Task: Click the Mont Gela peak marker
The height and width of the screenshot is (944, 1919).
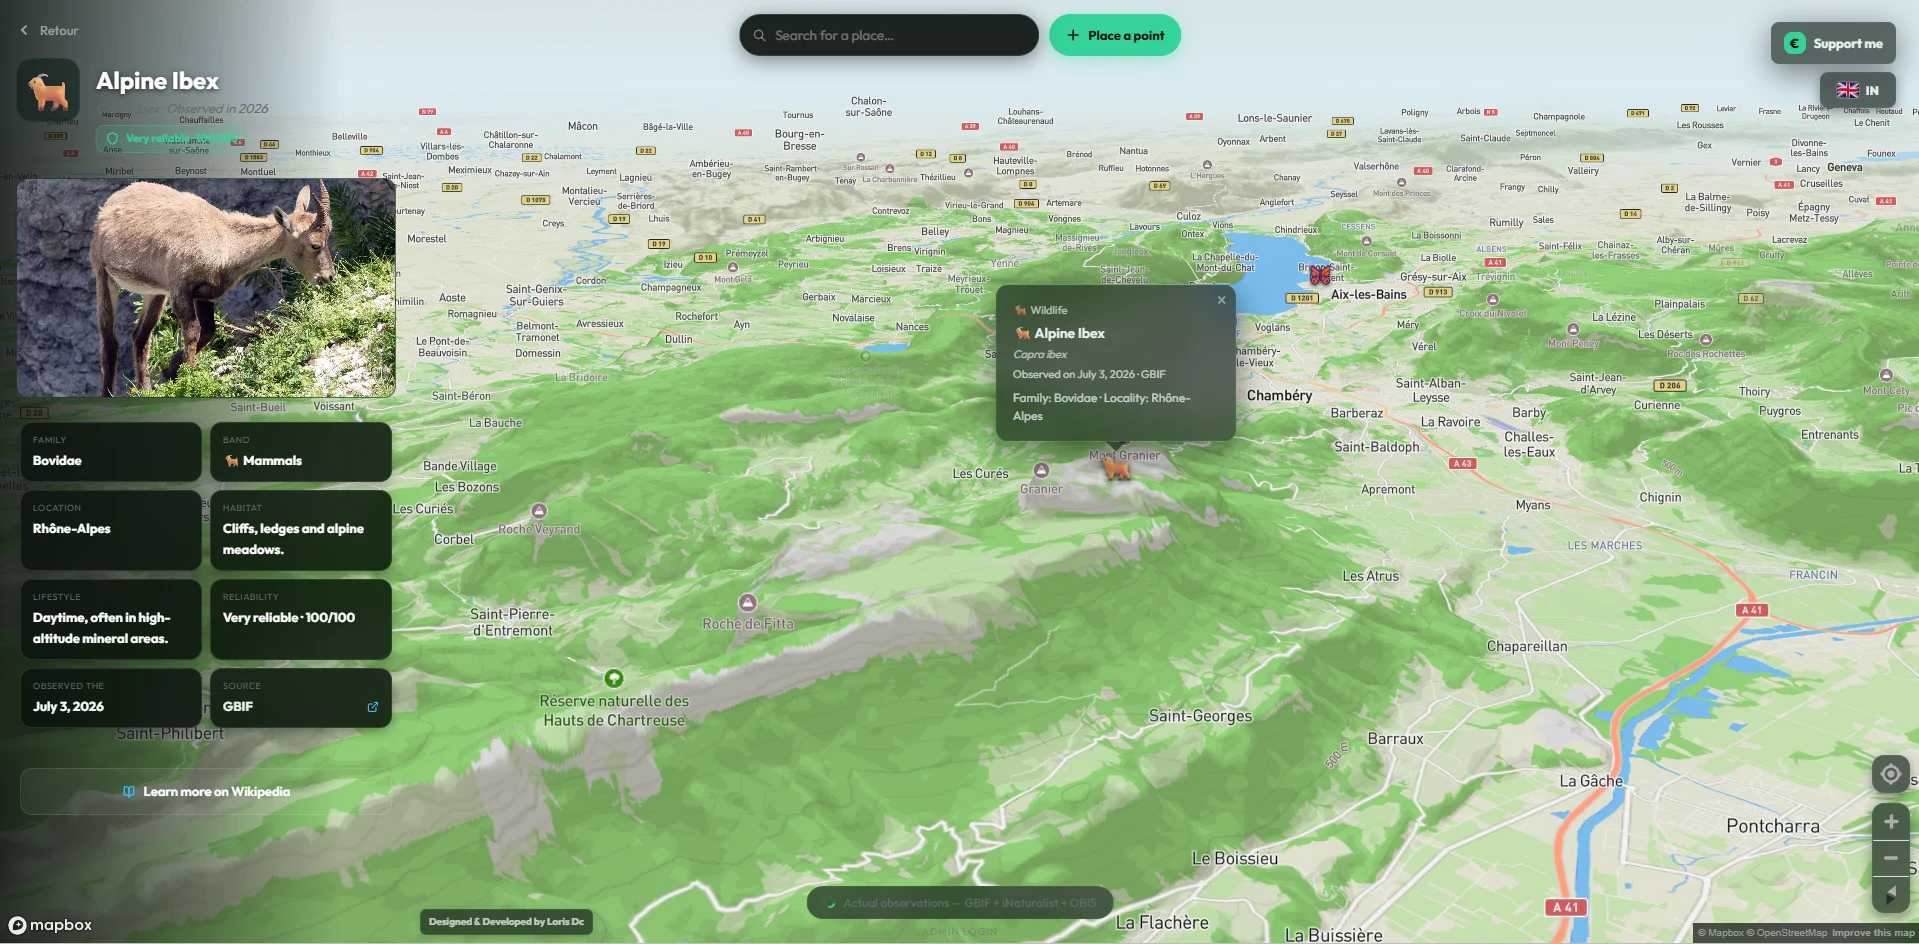Action: (x=733, y=268)
